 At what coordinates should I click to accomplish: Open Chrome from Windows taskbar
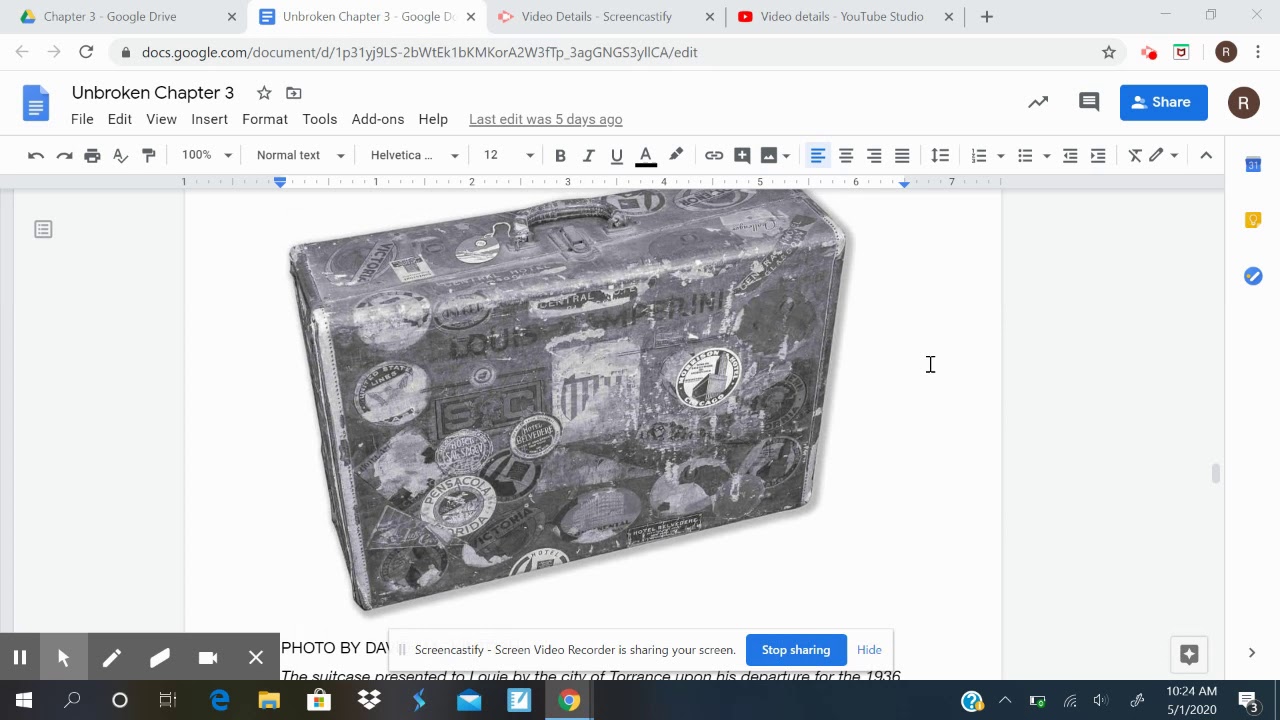point(569,700)
